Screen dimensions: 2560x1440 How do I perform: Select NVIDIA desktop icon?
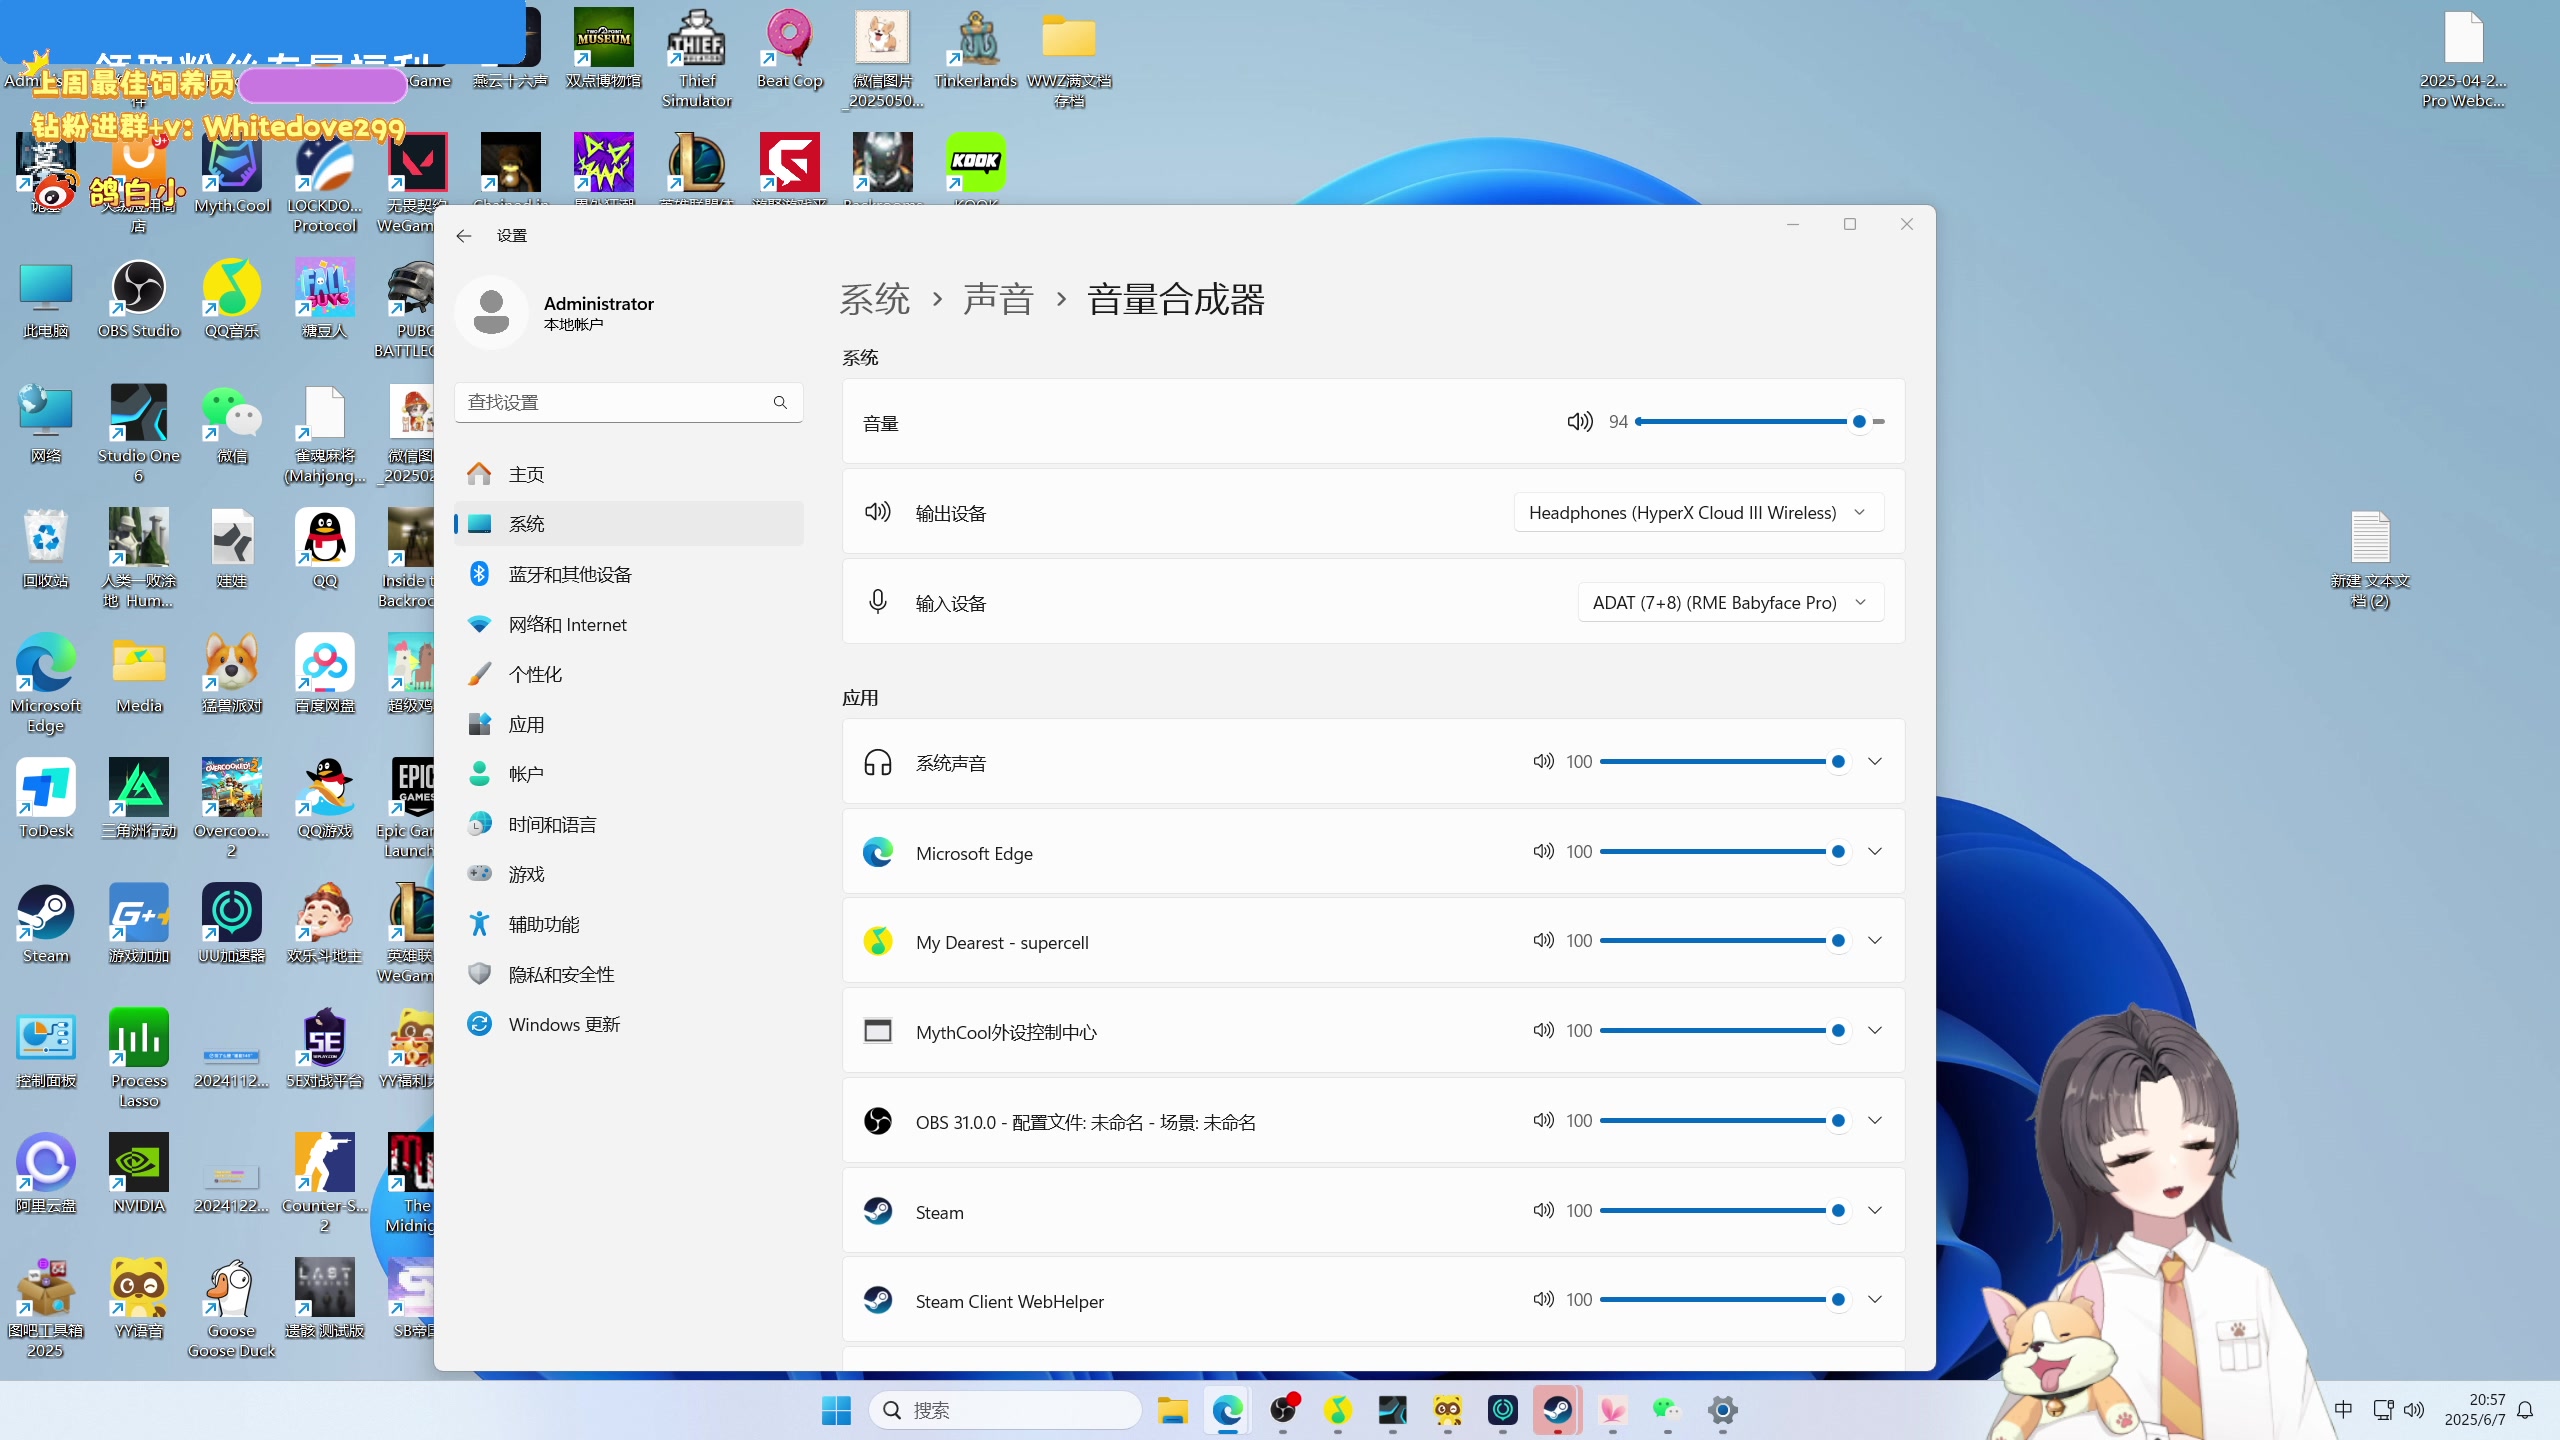pos(139,1175)
